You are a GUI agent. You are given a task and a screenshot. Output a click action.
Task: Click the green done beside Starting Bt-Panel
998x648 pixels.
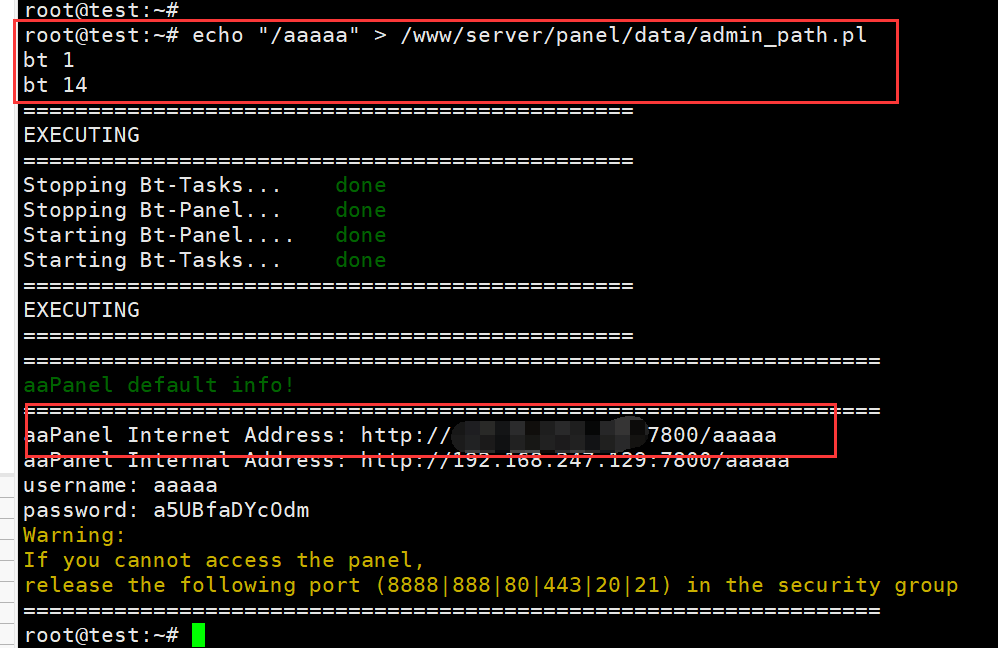360,235
